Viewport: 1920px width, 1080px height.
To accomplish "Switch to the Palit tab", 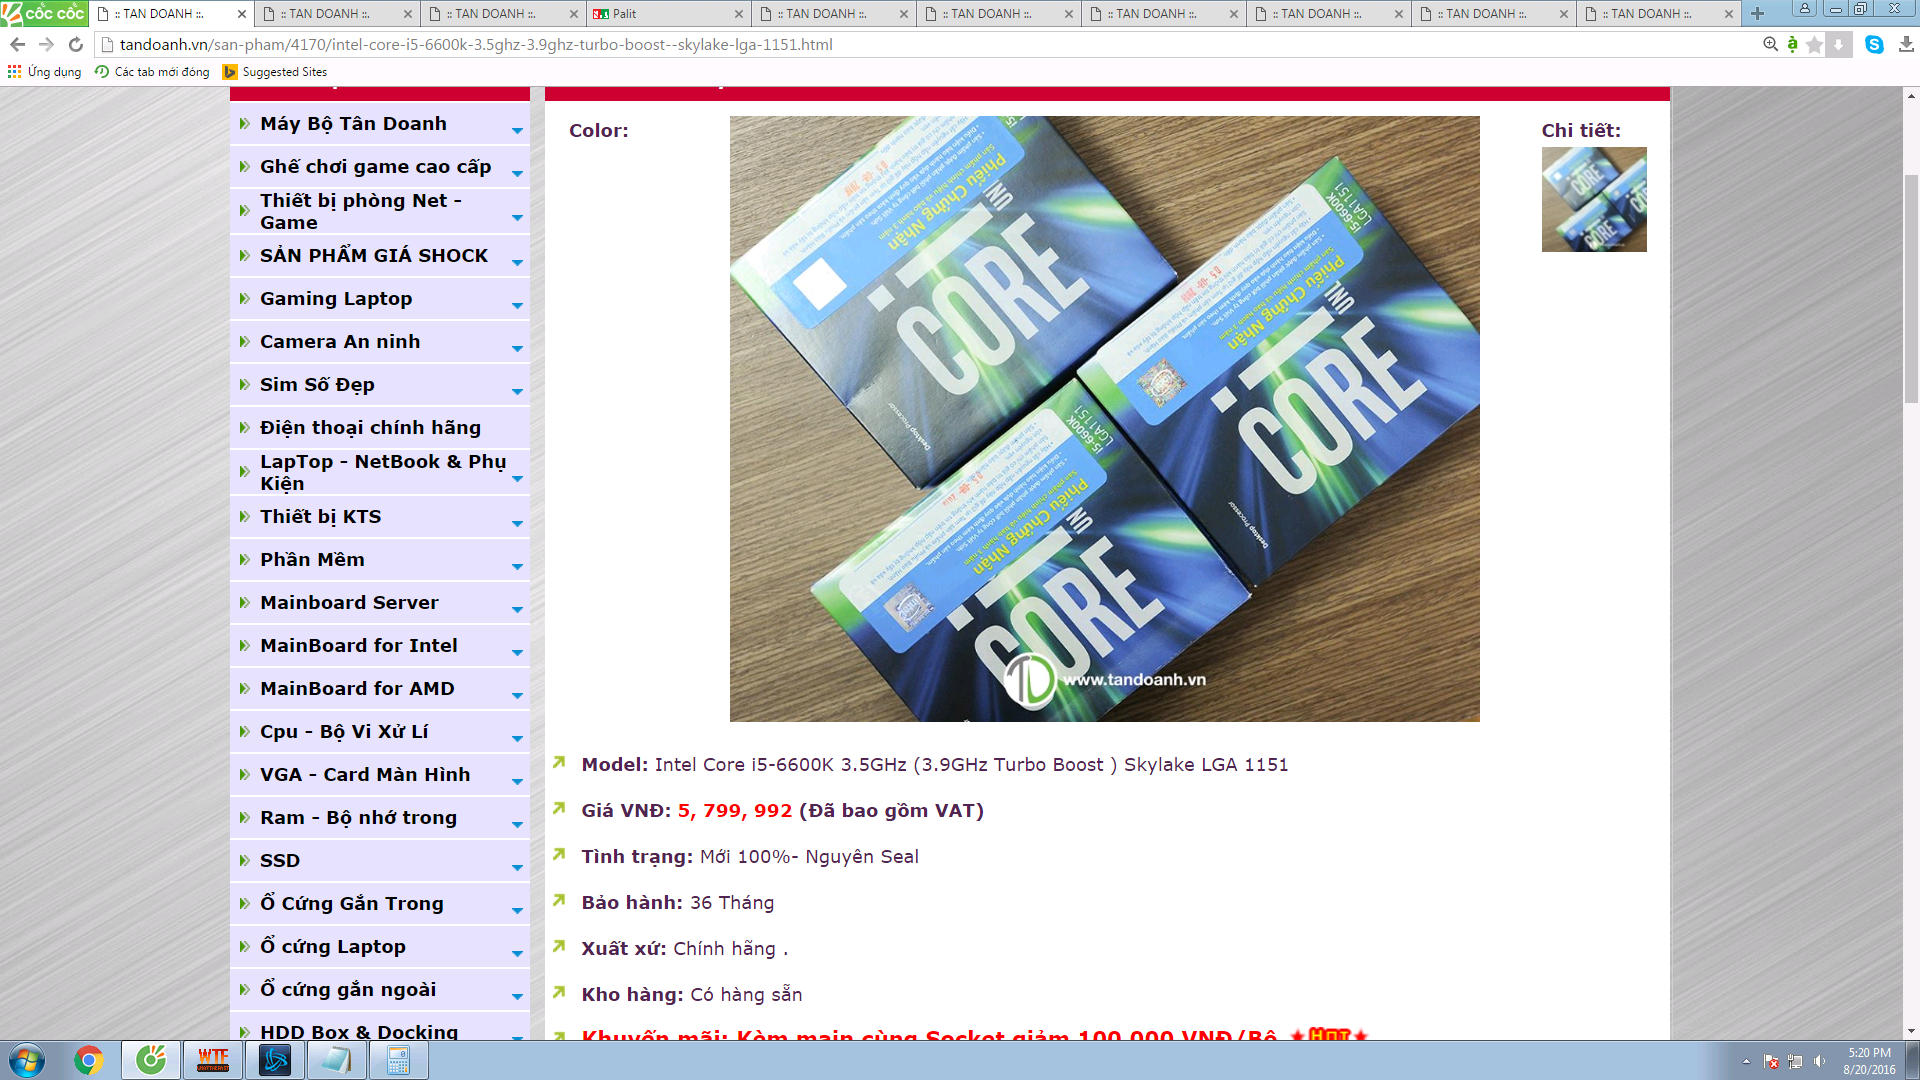I will click(660, 14).
